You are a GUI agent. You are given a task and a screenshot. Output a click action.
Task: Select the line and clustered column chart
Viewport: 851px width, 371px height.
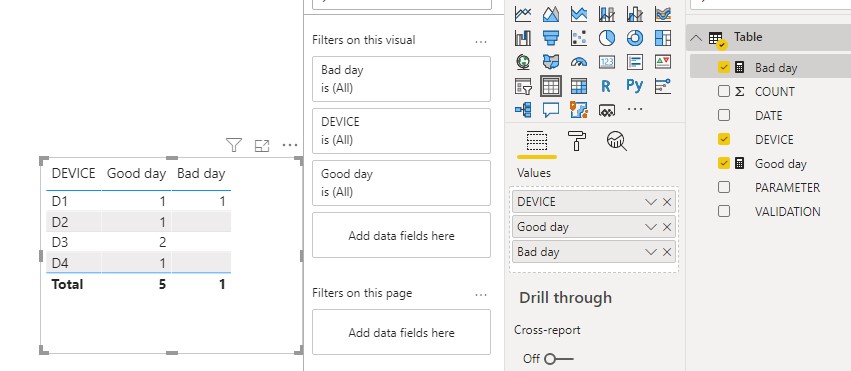coord(634,14)
